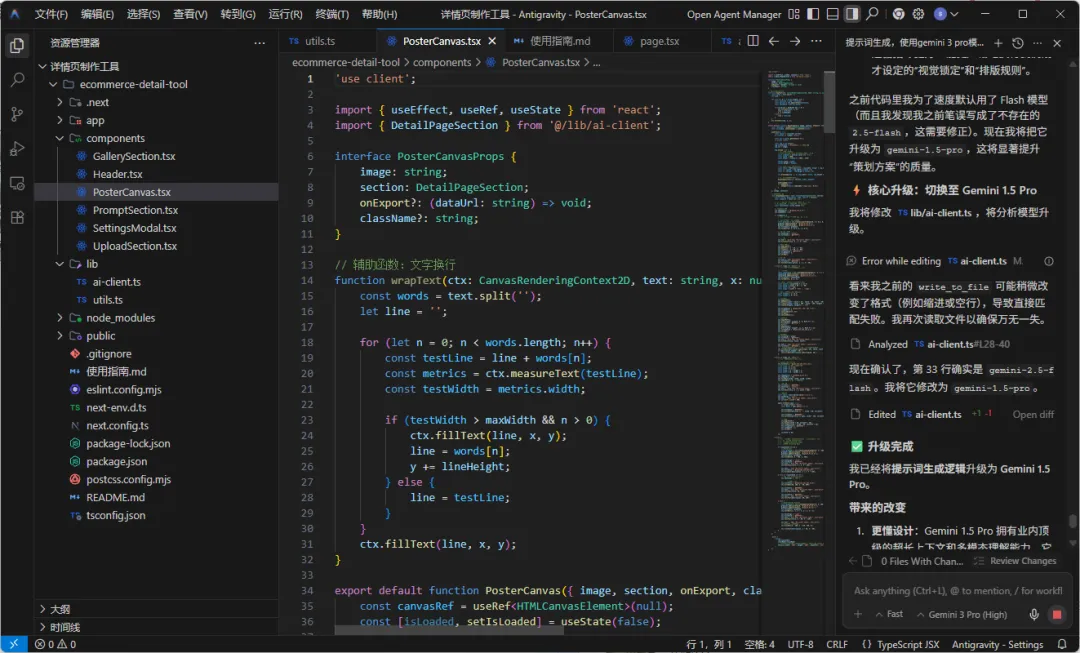Click the stop generation red square button

click(x=1056, y=614)
